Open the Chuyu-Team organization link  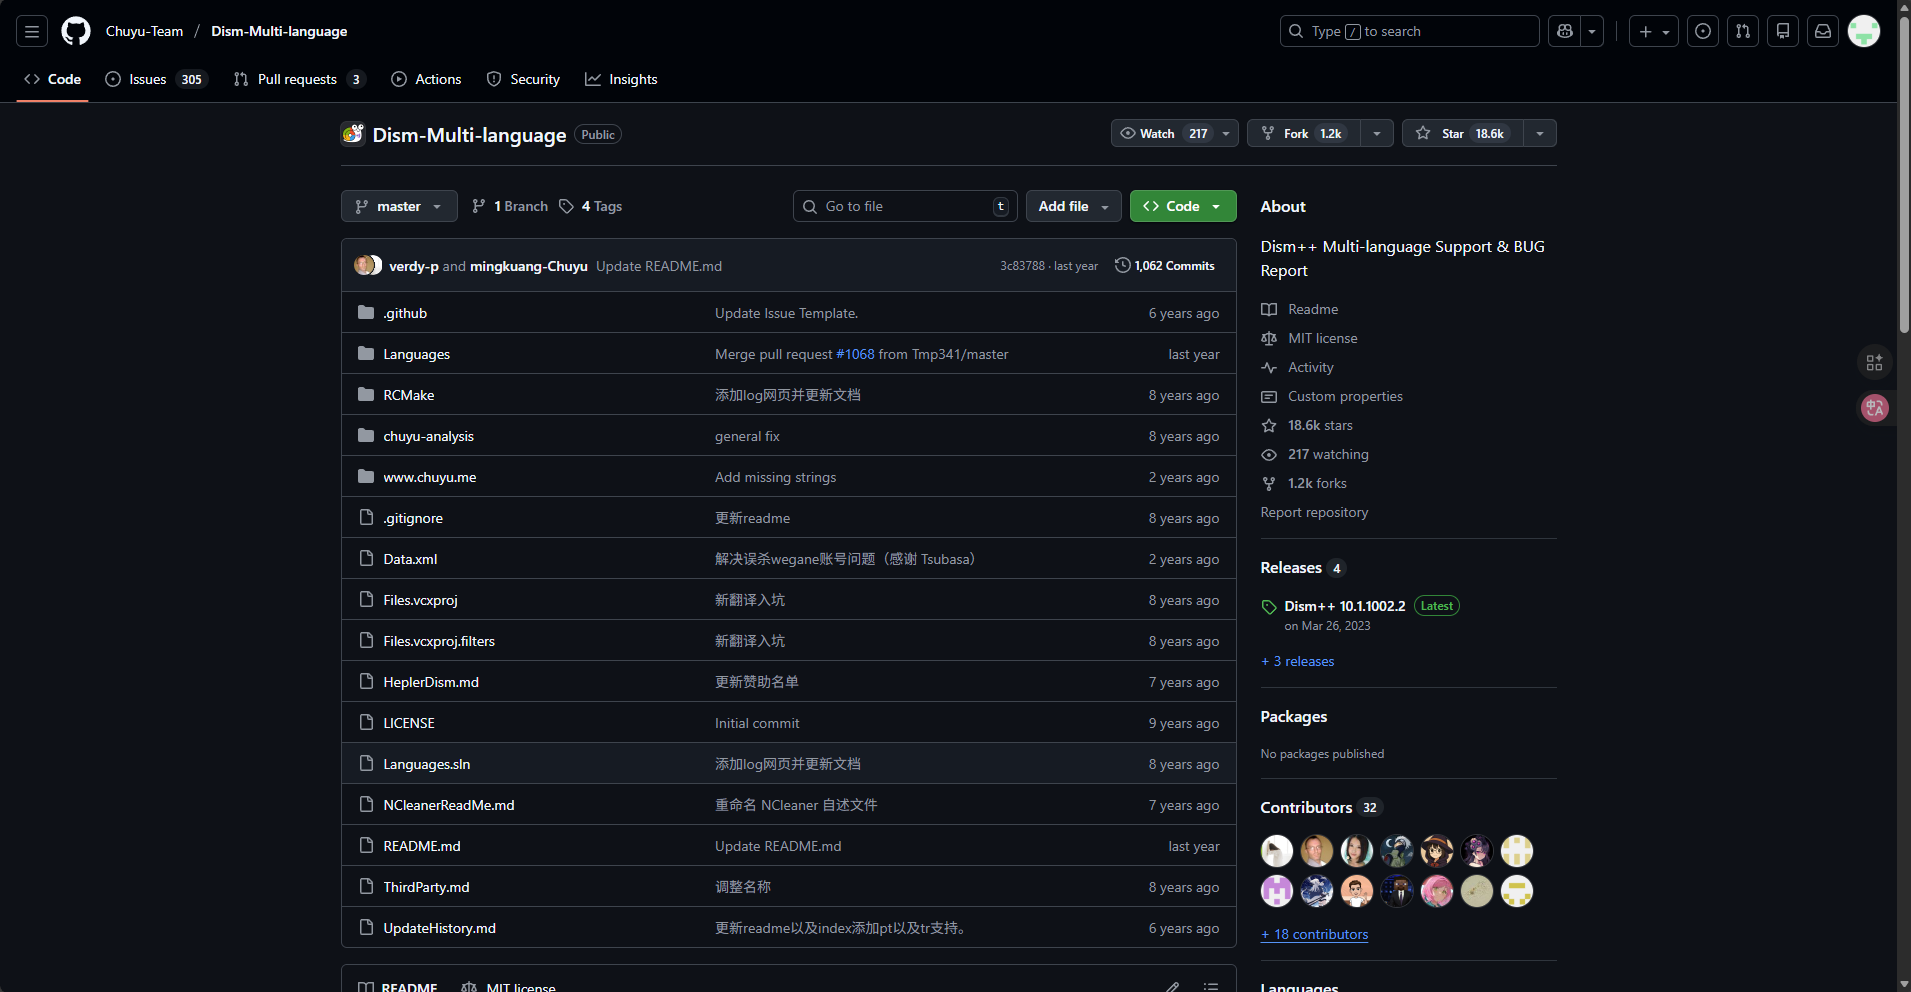pyautogui.click(x=145, y=31)
